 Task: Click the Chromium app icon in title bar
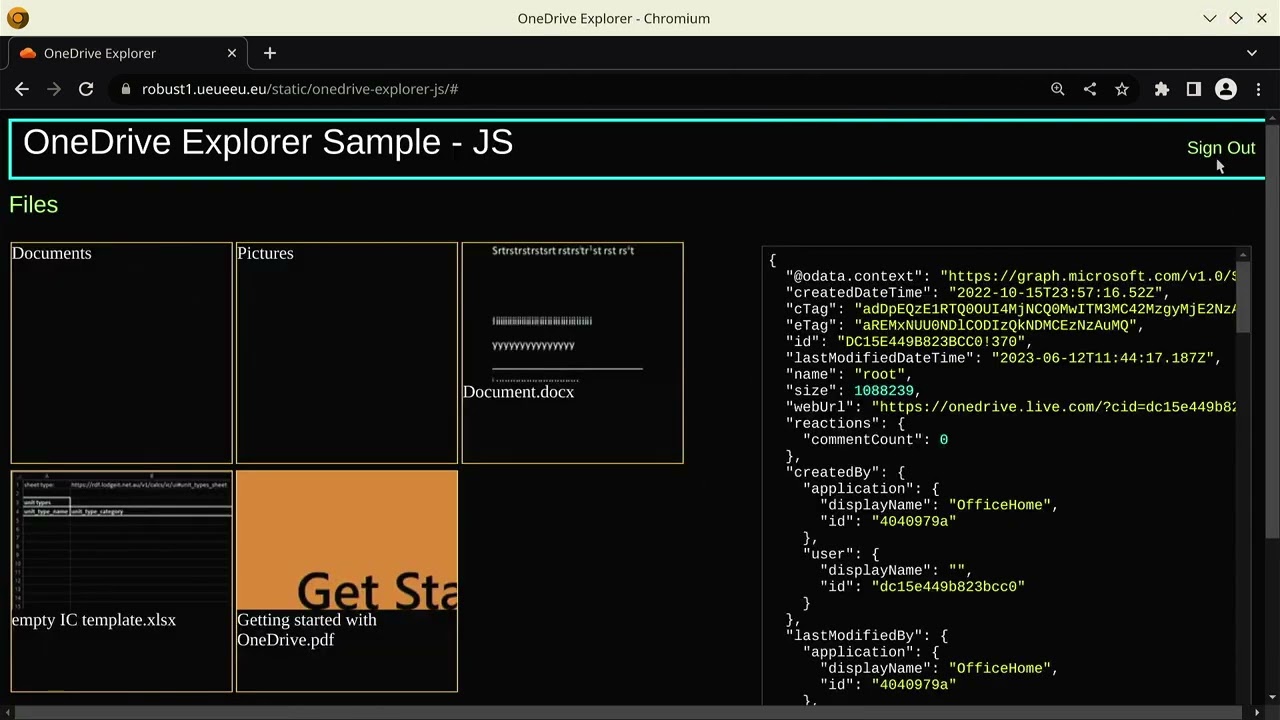[x=18, y=18]
